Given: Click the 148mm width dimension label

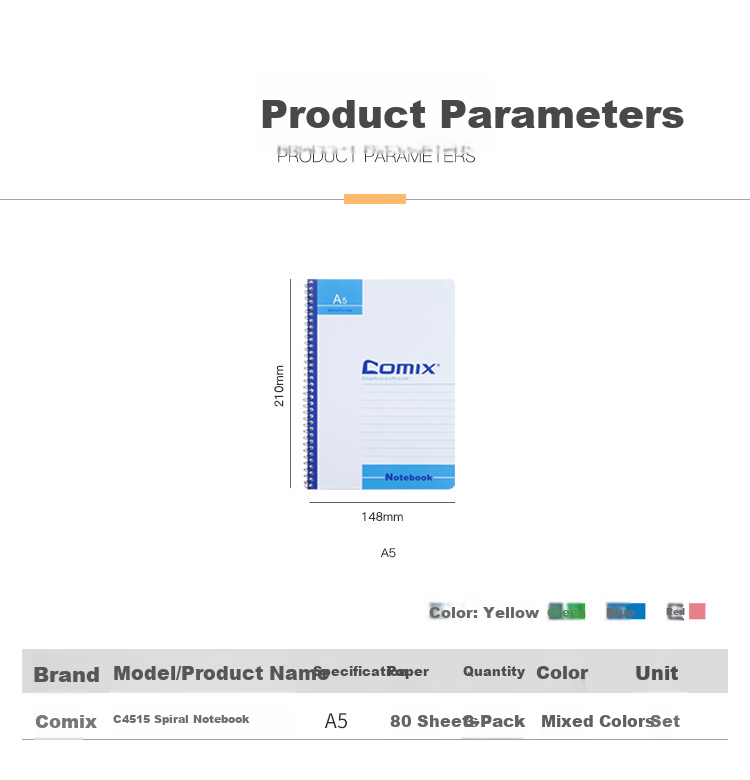Looking at the screenshot, I should pos(382,517).
